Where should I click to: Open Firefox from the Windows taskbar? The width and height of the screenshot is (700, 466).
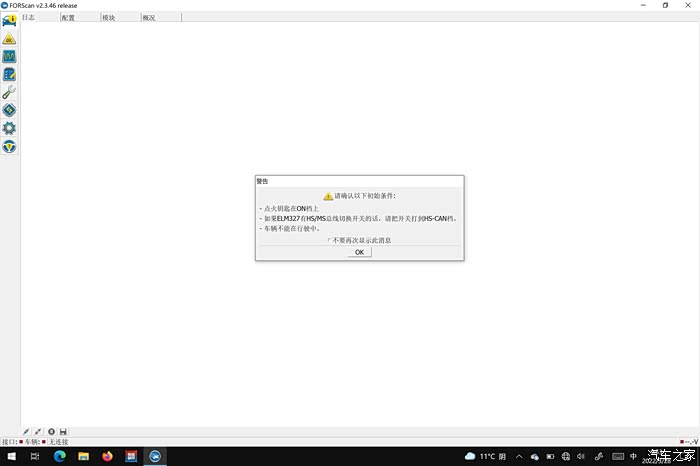108,456
